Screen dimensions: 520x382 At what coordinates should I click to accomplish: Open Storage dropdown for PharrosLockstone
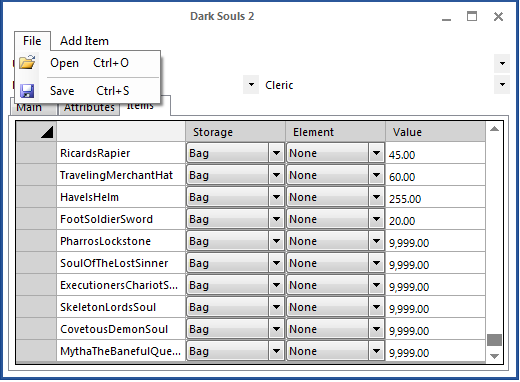(x=276, y=241)
